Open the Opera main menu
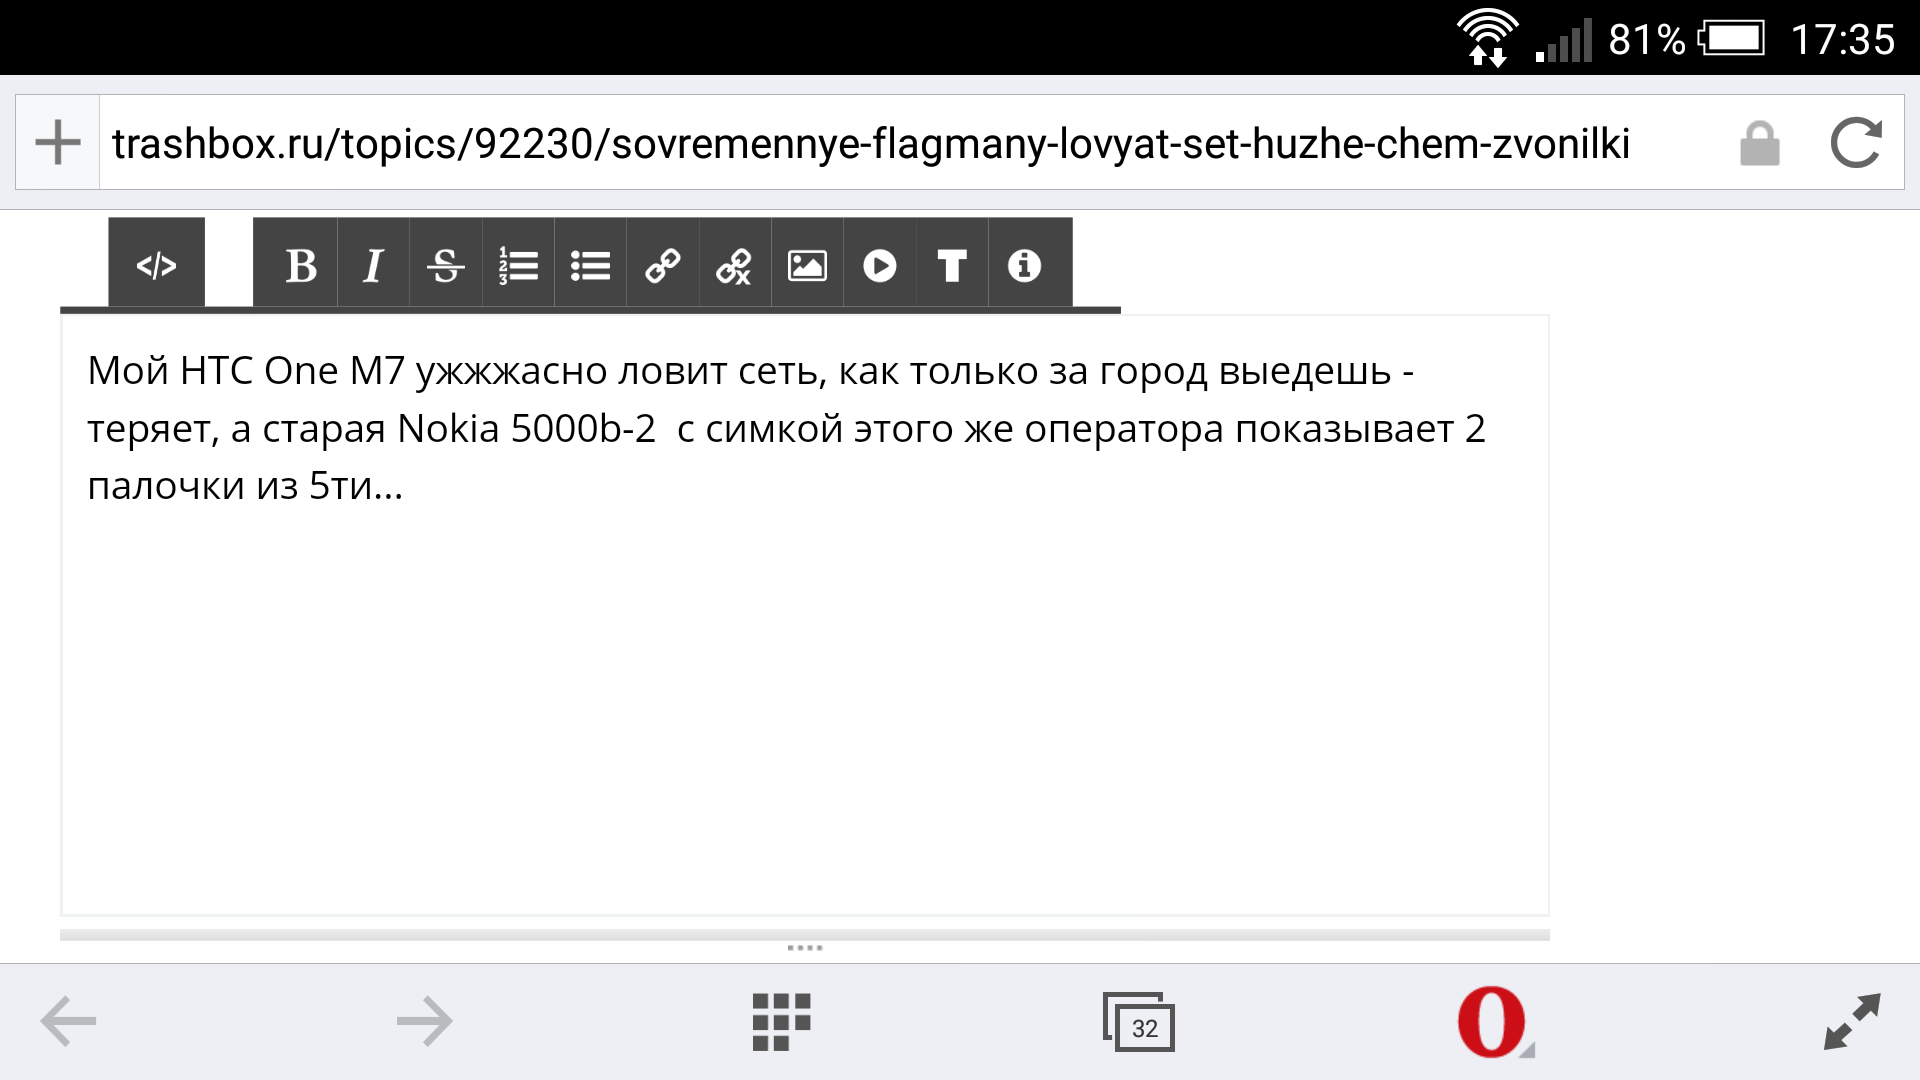 pos(1495,1022)
